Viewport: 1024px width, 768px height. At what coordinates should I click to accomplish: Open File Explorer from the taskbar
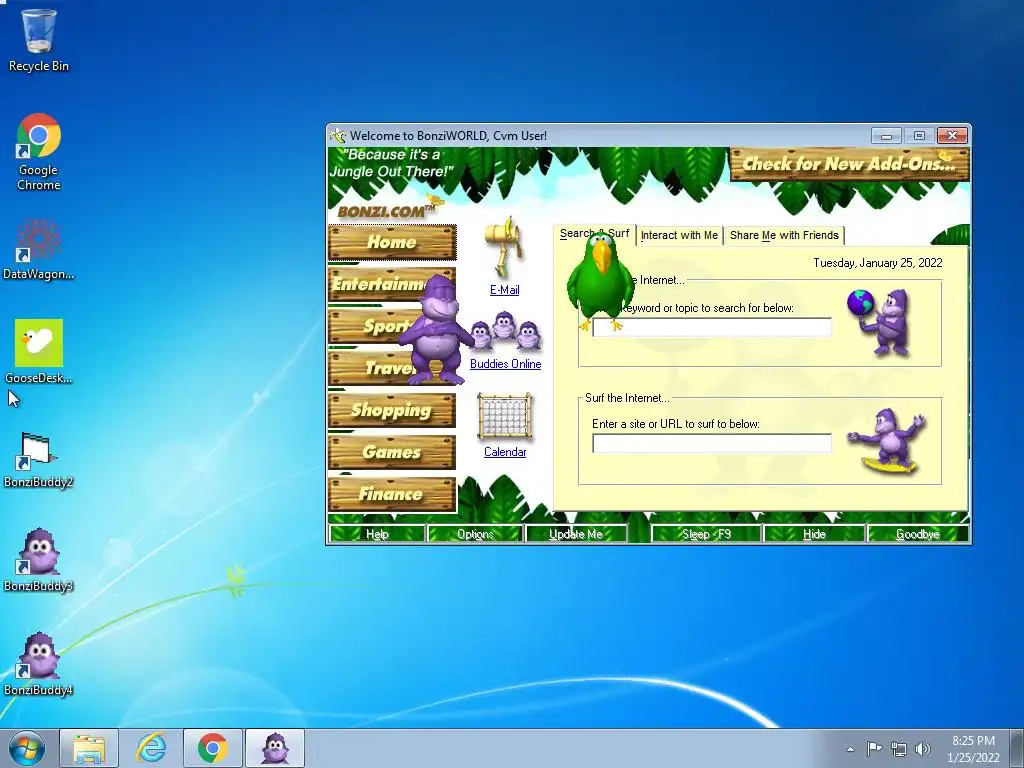(x=89, y=748)
